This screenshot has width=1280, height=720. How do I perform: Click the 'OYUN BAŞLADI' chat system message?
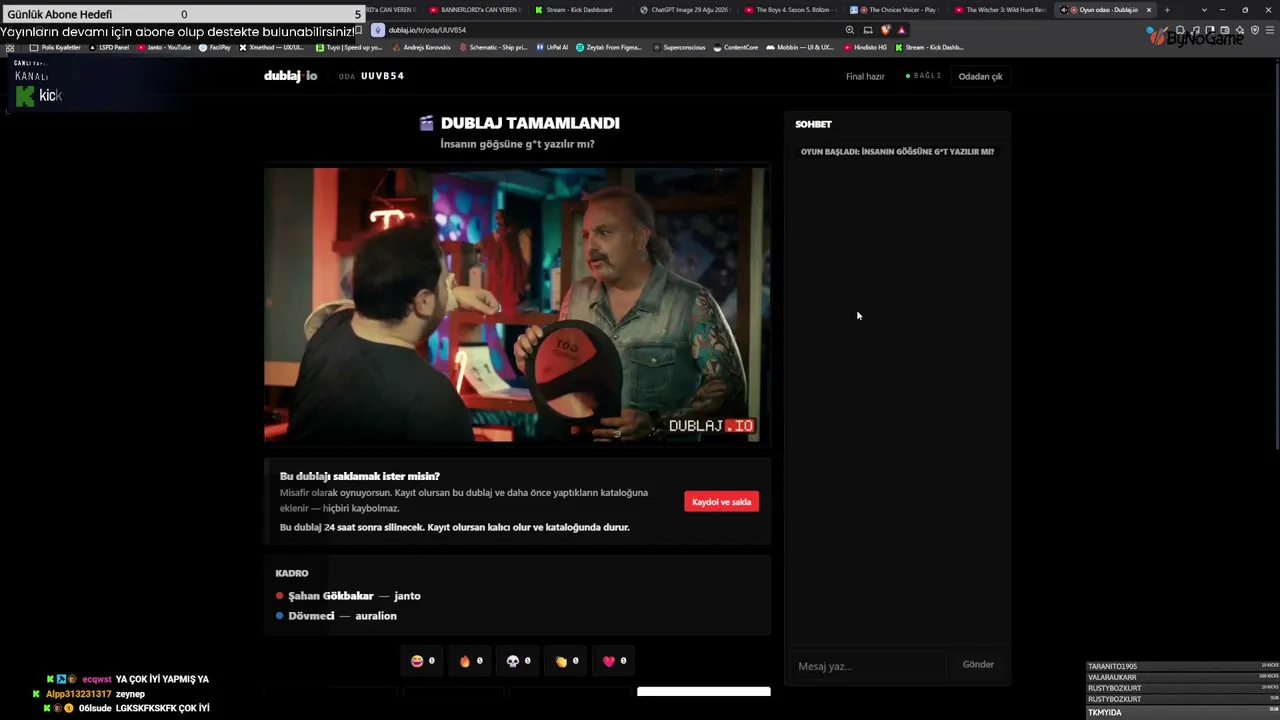[x=897, y=152]
